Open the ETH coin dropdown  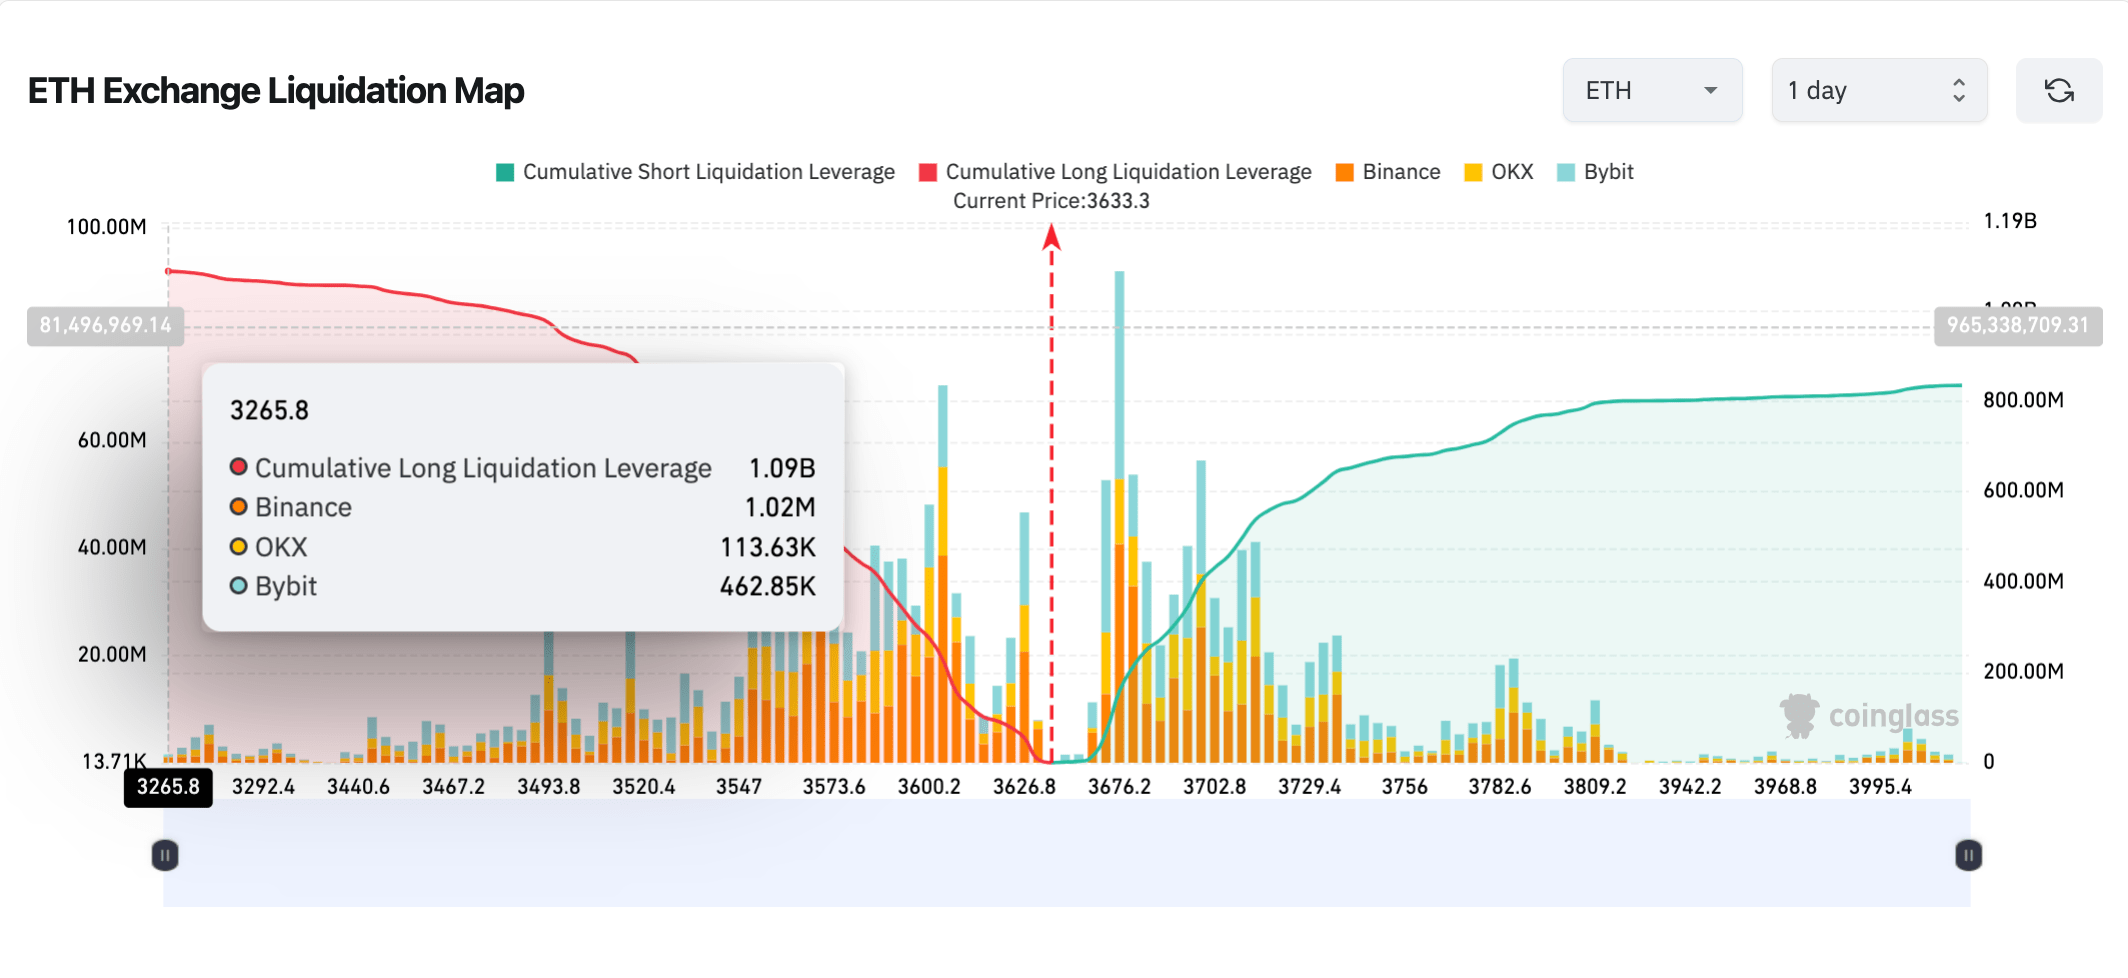tap(1651, 91)
